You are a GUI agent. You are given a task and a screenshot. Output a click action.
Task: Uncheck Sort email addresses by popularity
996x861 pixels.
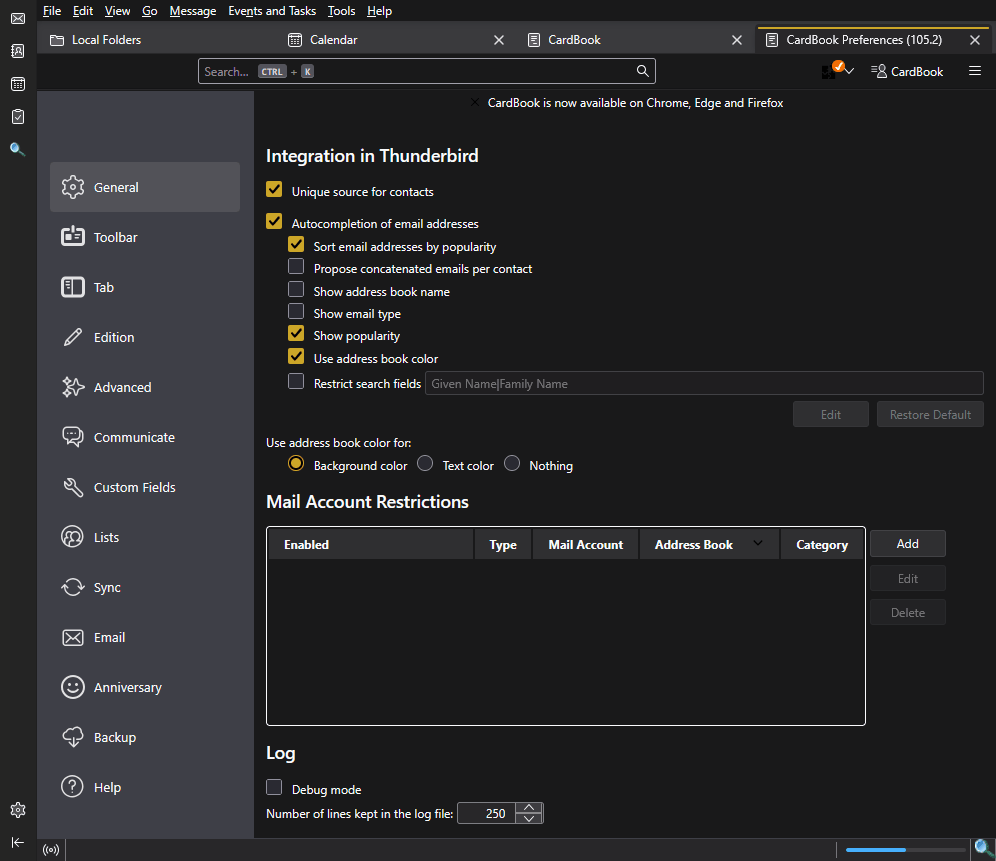296,245
